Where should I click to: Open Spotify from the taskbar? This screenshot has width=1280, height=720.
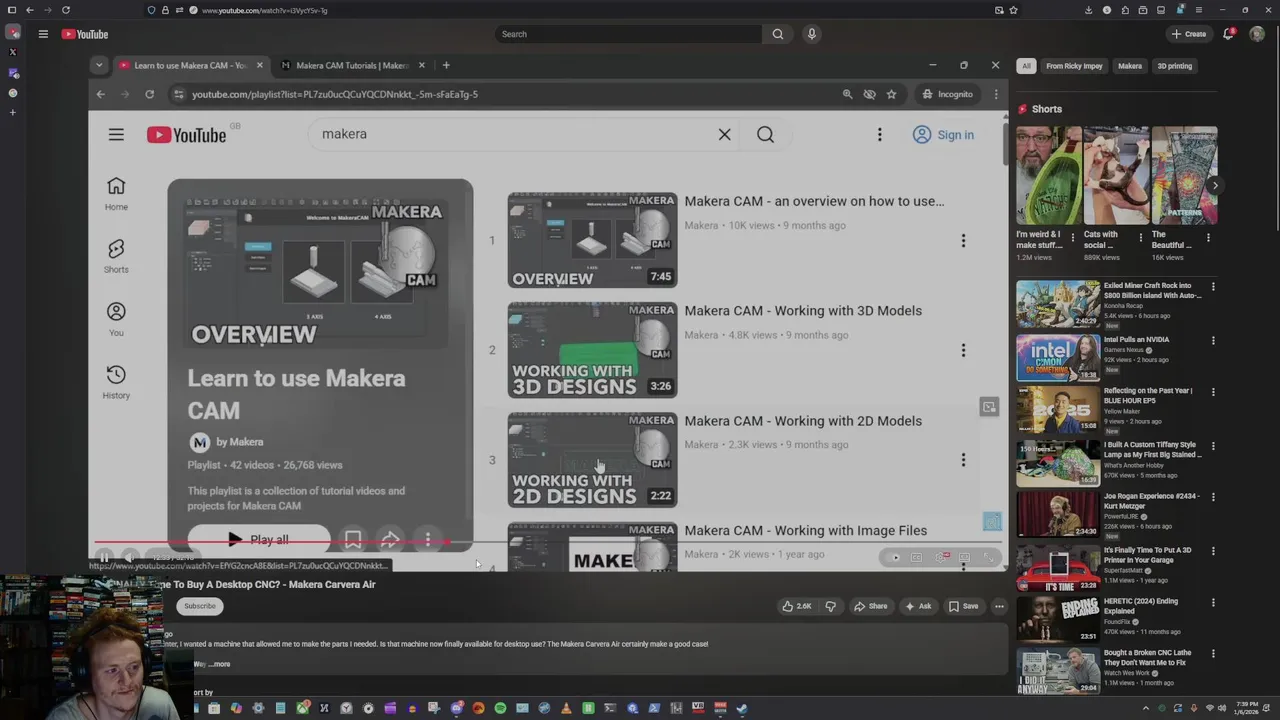(x=500, y=709)
